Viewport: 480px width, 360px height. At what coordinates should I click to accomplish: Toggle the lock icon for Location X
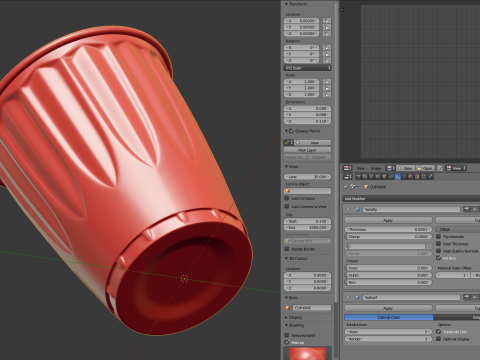327,21
